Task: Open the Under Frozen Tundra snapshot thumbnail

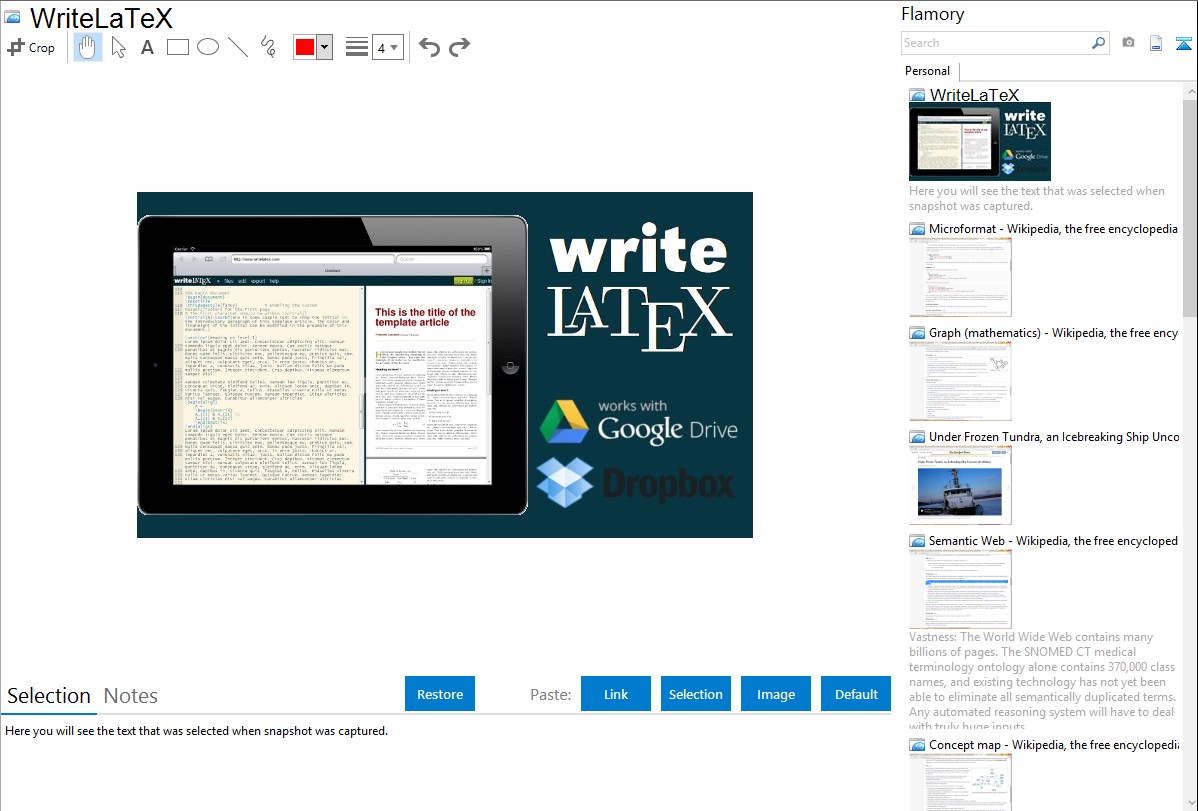Action: (x=960, y=485)
